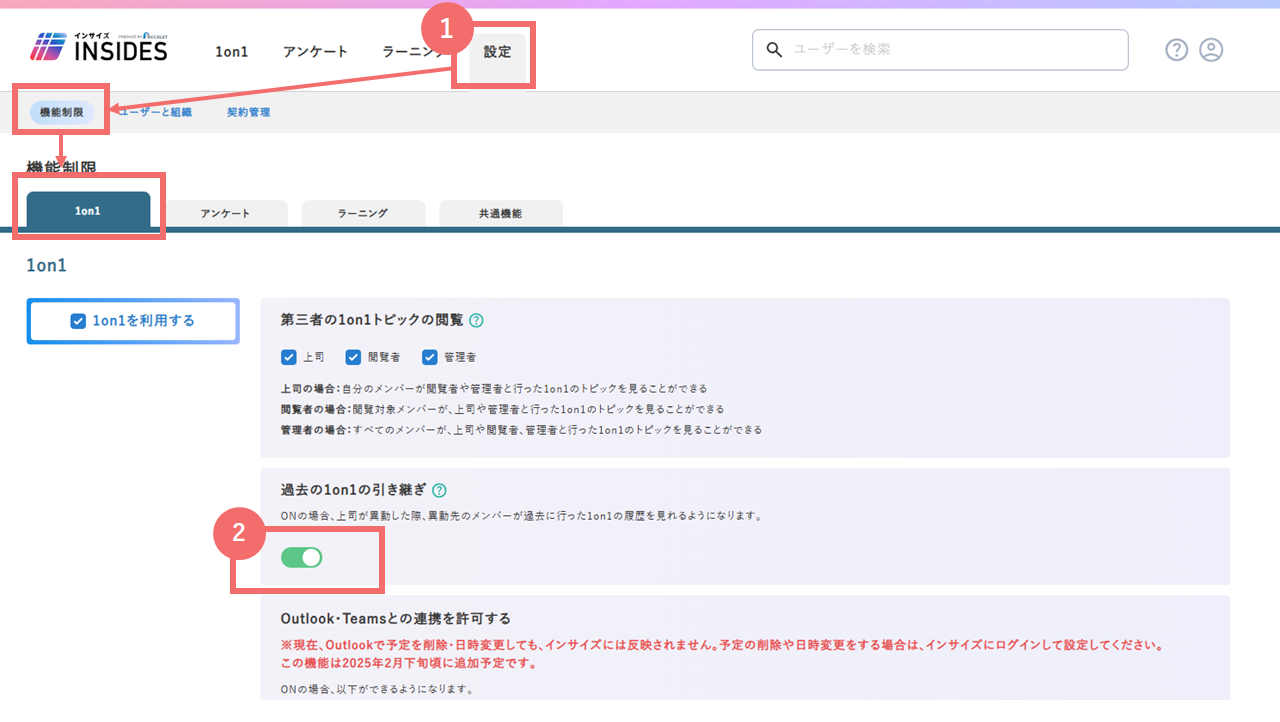The image size is (1280, 722).
Task: Click the INSIDES logo
Action: point(98,47)
